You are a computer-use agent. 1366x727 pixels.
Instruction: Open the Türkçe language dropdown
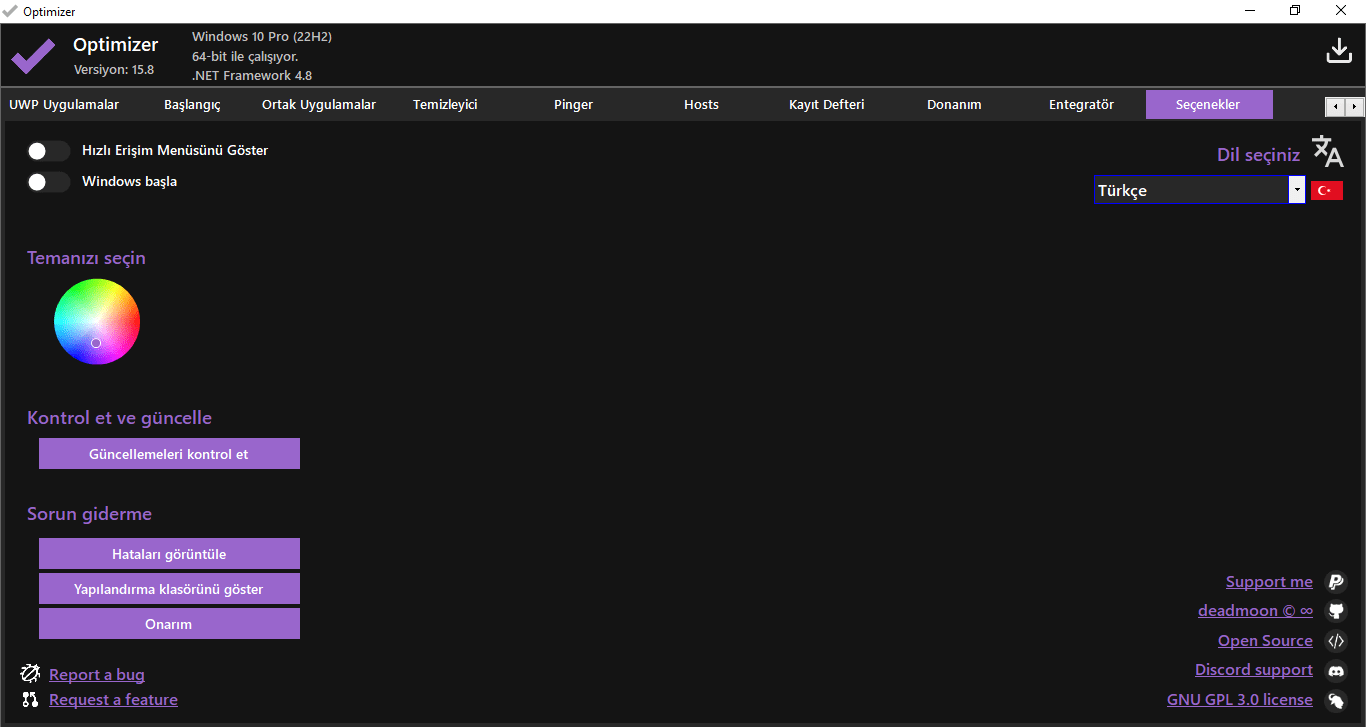point(1297,190)
